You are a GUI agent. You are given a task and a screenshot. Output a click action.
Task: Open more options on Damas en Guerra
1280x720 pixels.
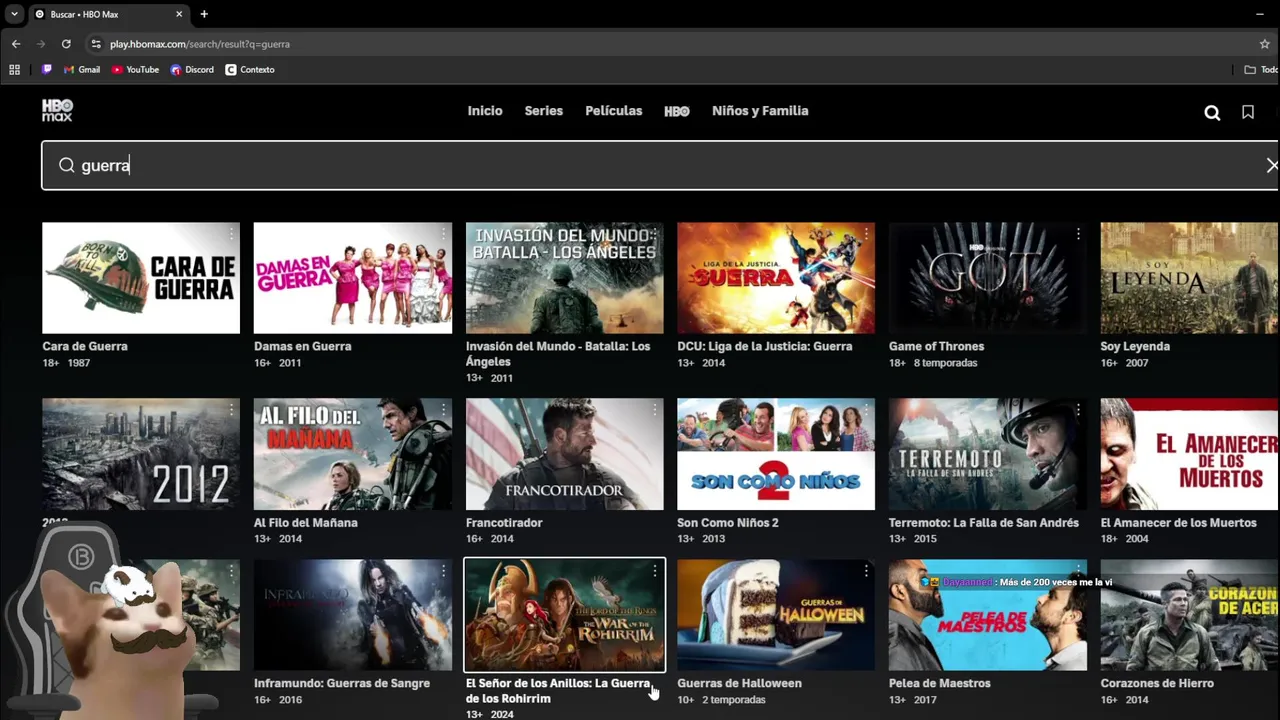pyautogui.click(x=443, y=234)
